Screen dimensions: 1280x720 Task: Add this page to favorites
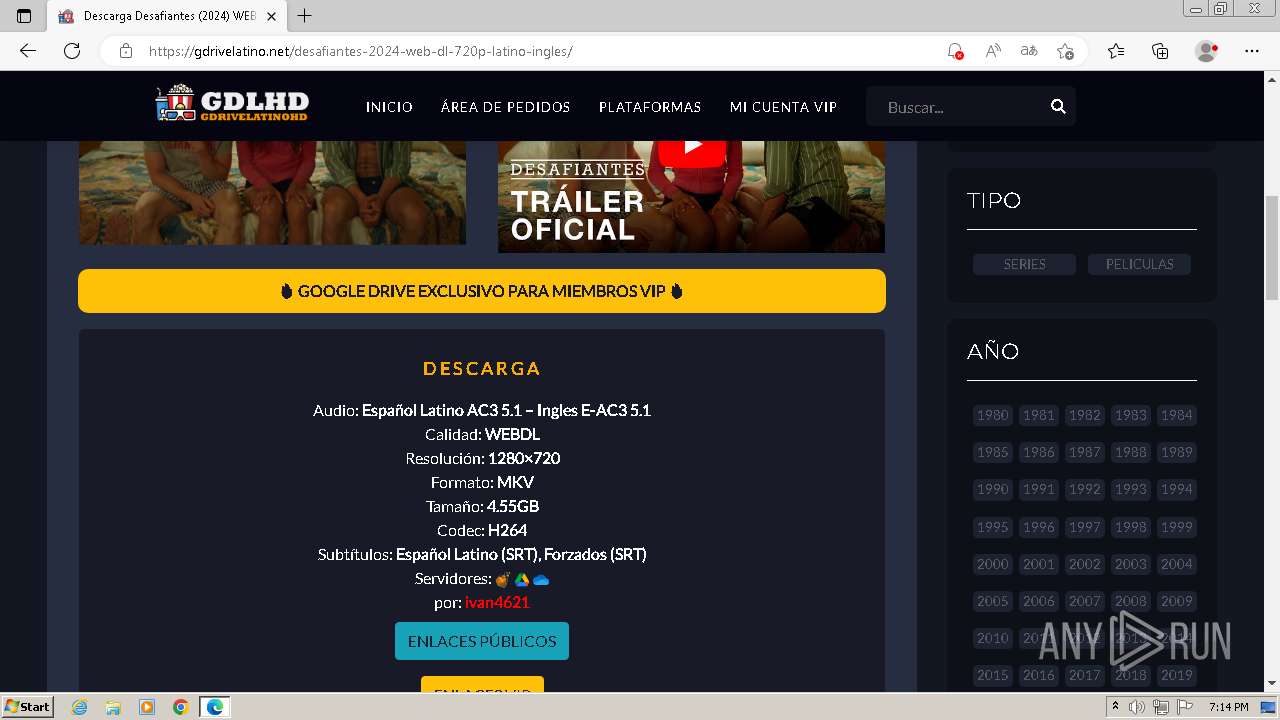pyautogui.click(x=1065, y=51)
